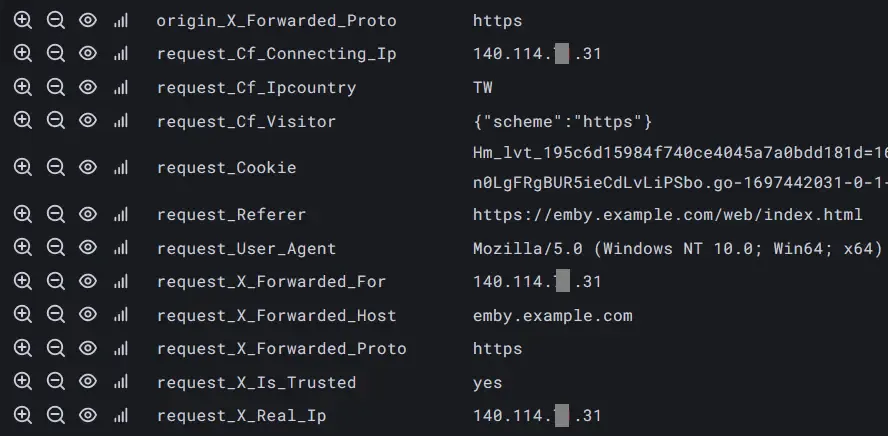Filter for value of request_X_Forwarded_Host
The image size is (888, 436).
(22, 315)
